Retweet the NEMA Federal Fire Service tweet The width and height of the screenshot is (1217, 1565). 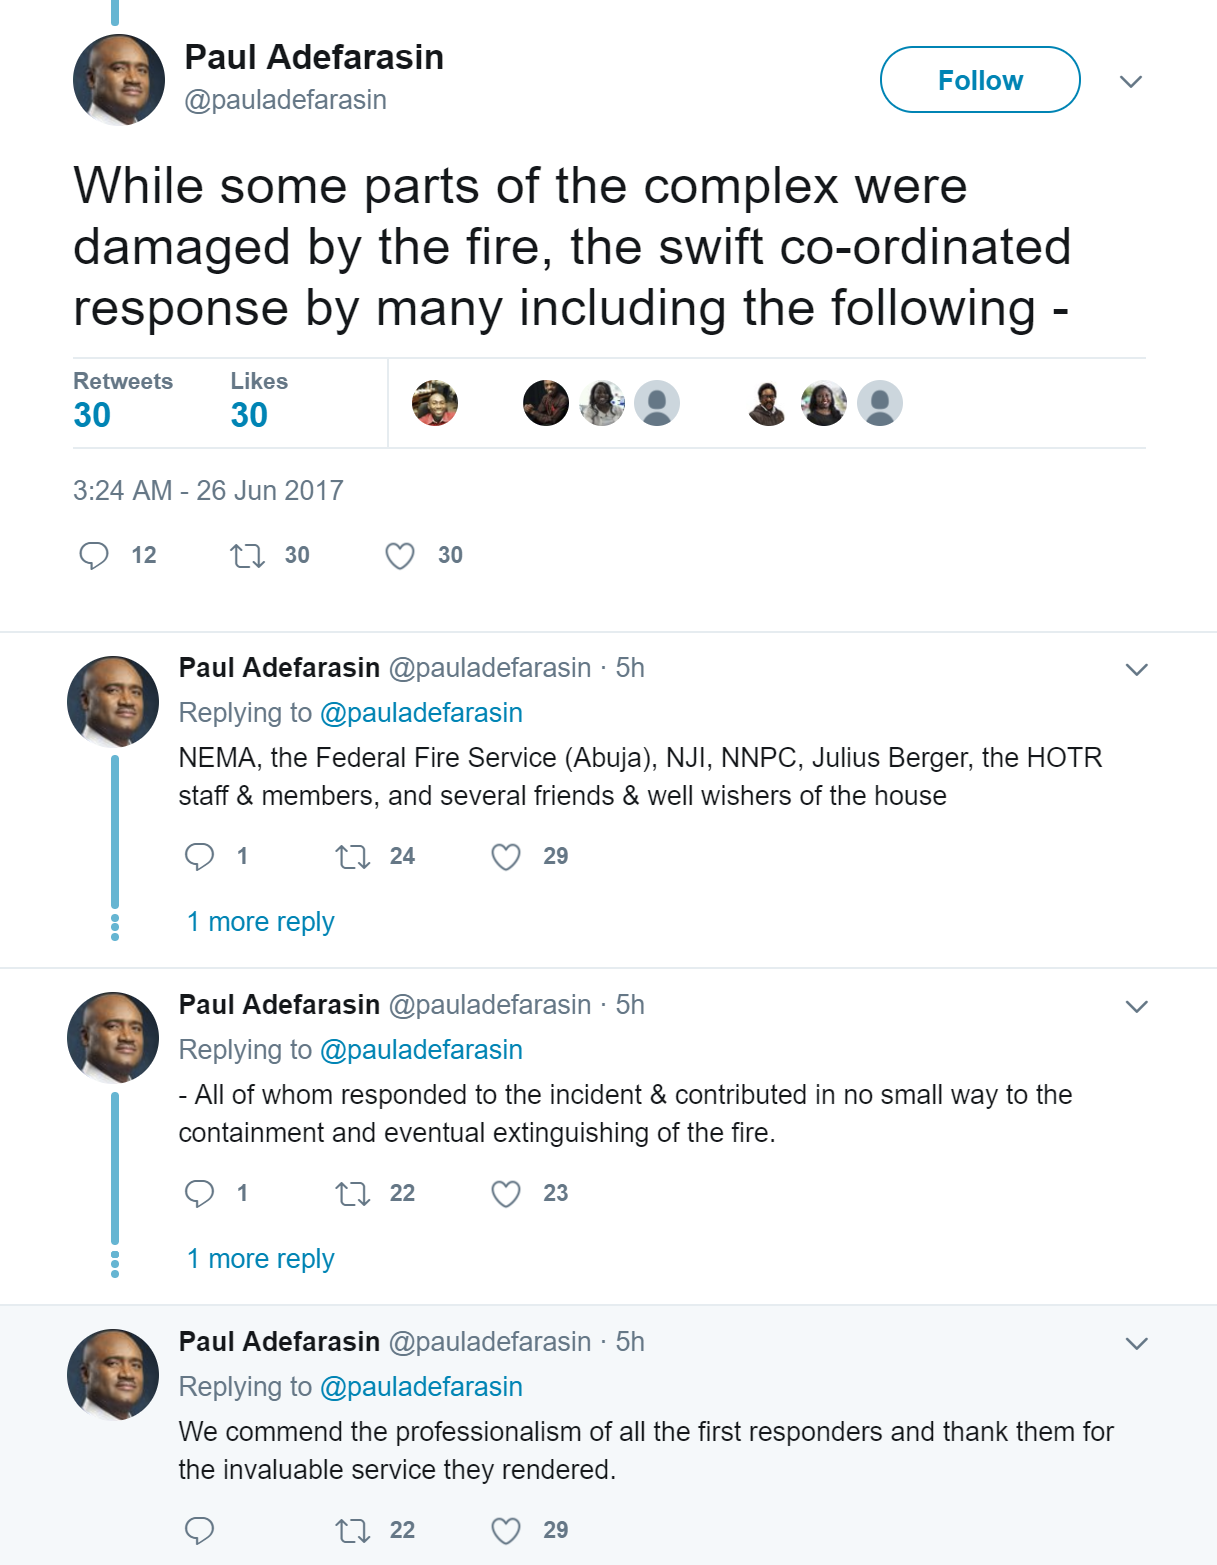point(352,856)
